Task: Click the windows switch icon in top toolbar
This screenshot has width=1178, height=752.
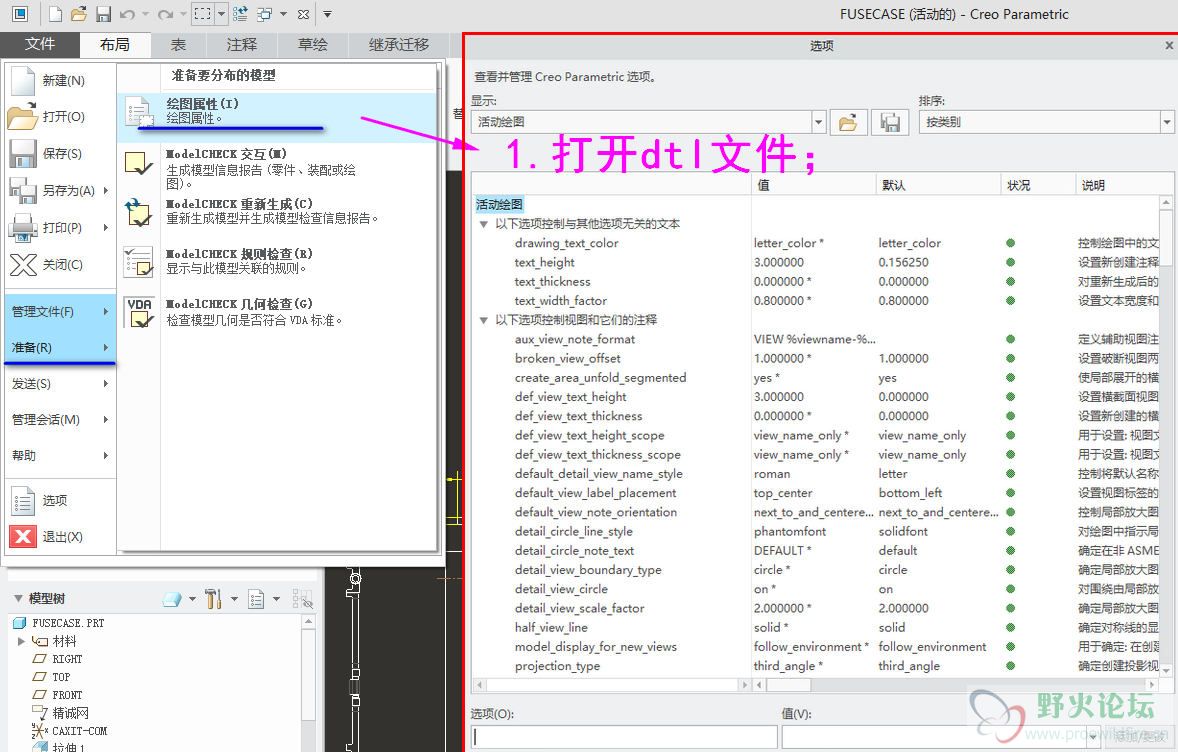Action: click(264, 14)
